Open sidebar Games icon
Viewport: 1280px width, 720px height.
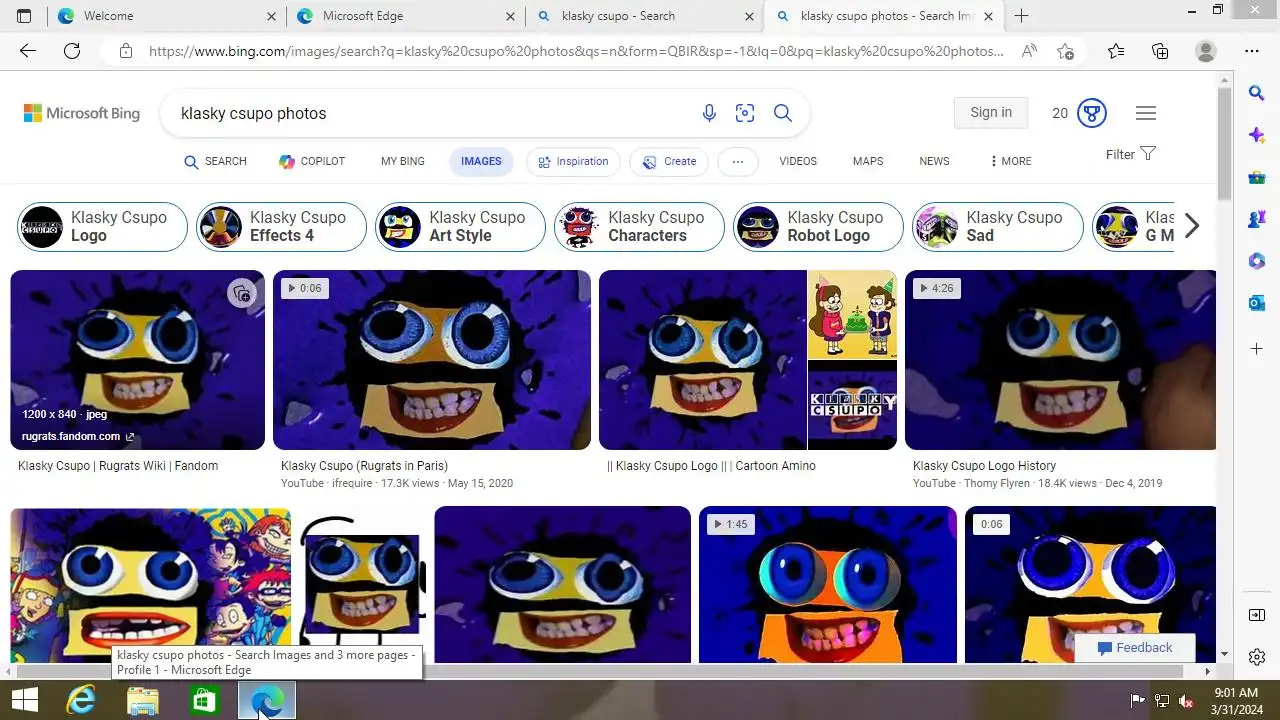[x=1257, y=219]
